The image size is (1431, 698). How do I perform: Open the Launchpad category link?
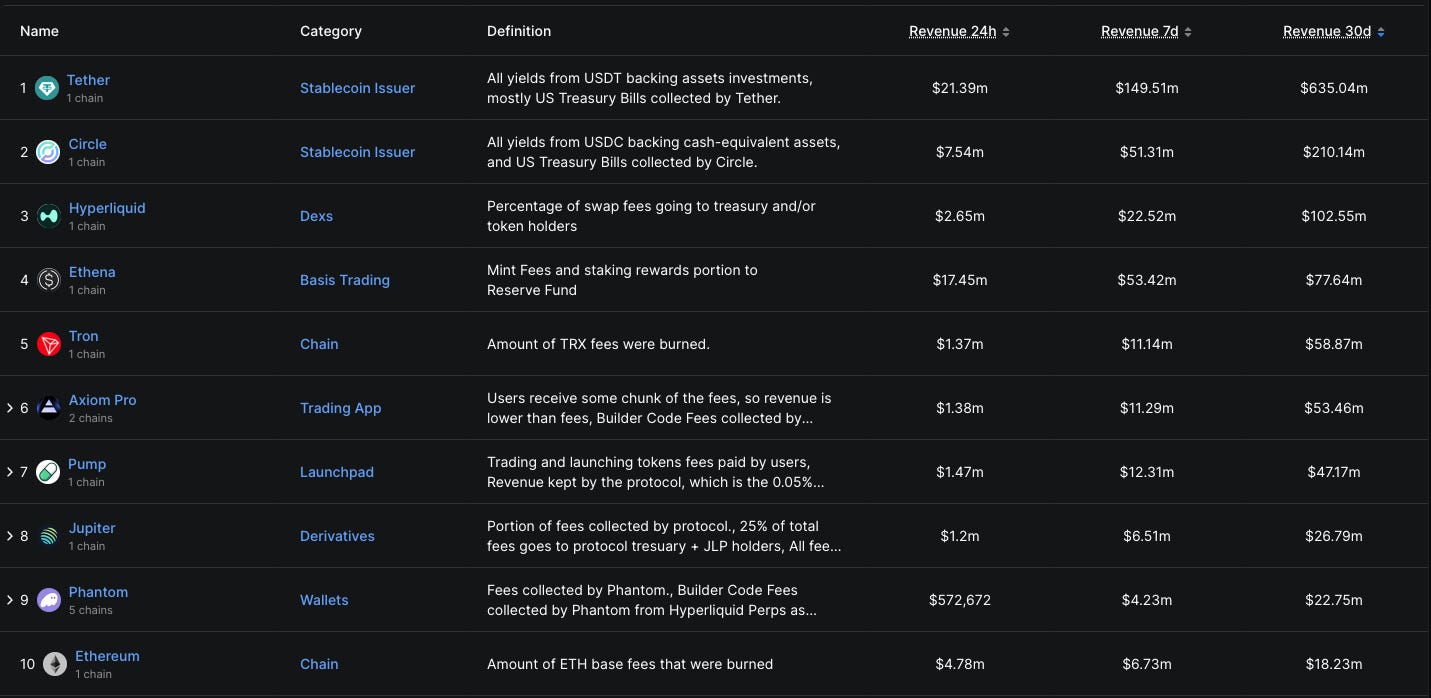click(x=337, y=472)
